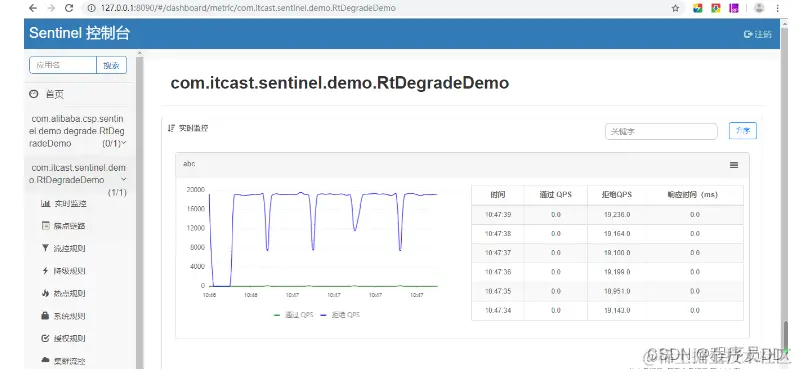Click the logout icon in the blue header
The image size is (798, 372).
(x=748, y=34)
